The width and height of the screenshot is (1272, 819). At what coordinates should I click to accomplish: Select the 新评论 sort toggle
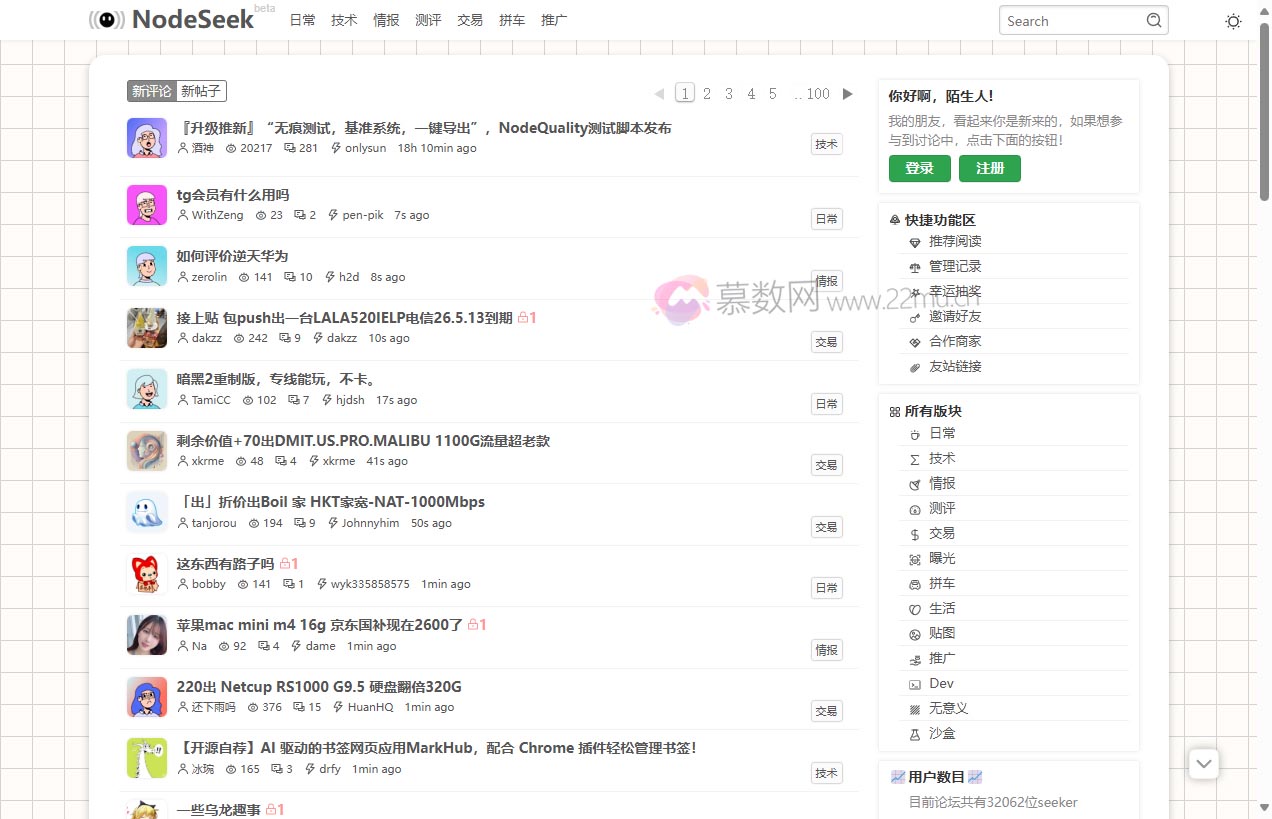coord(151,91)
